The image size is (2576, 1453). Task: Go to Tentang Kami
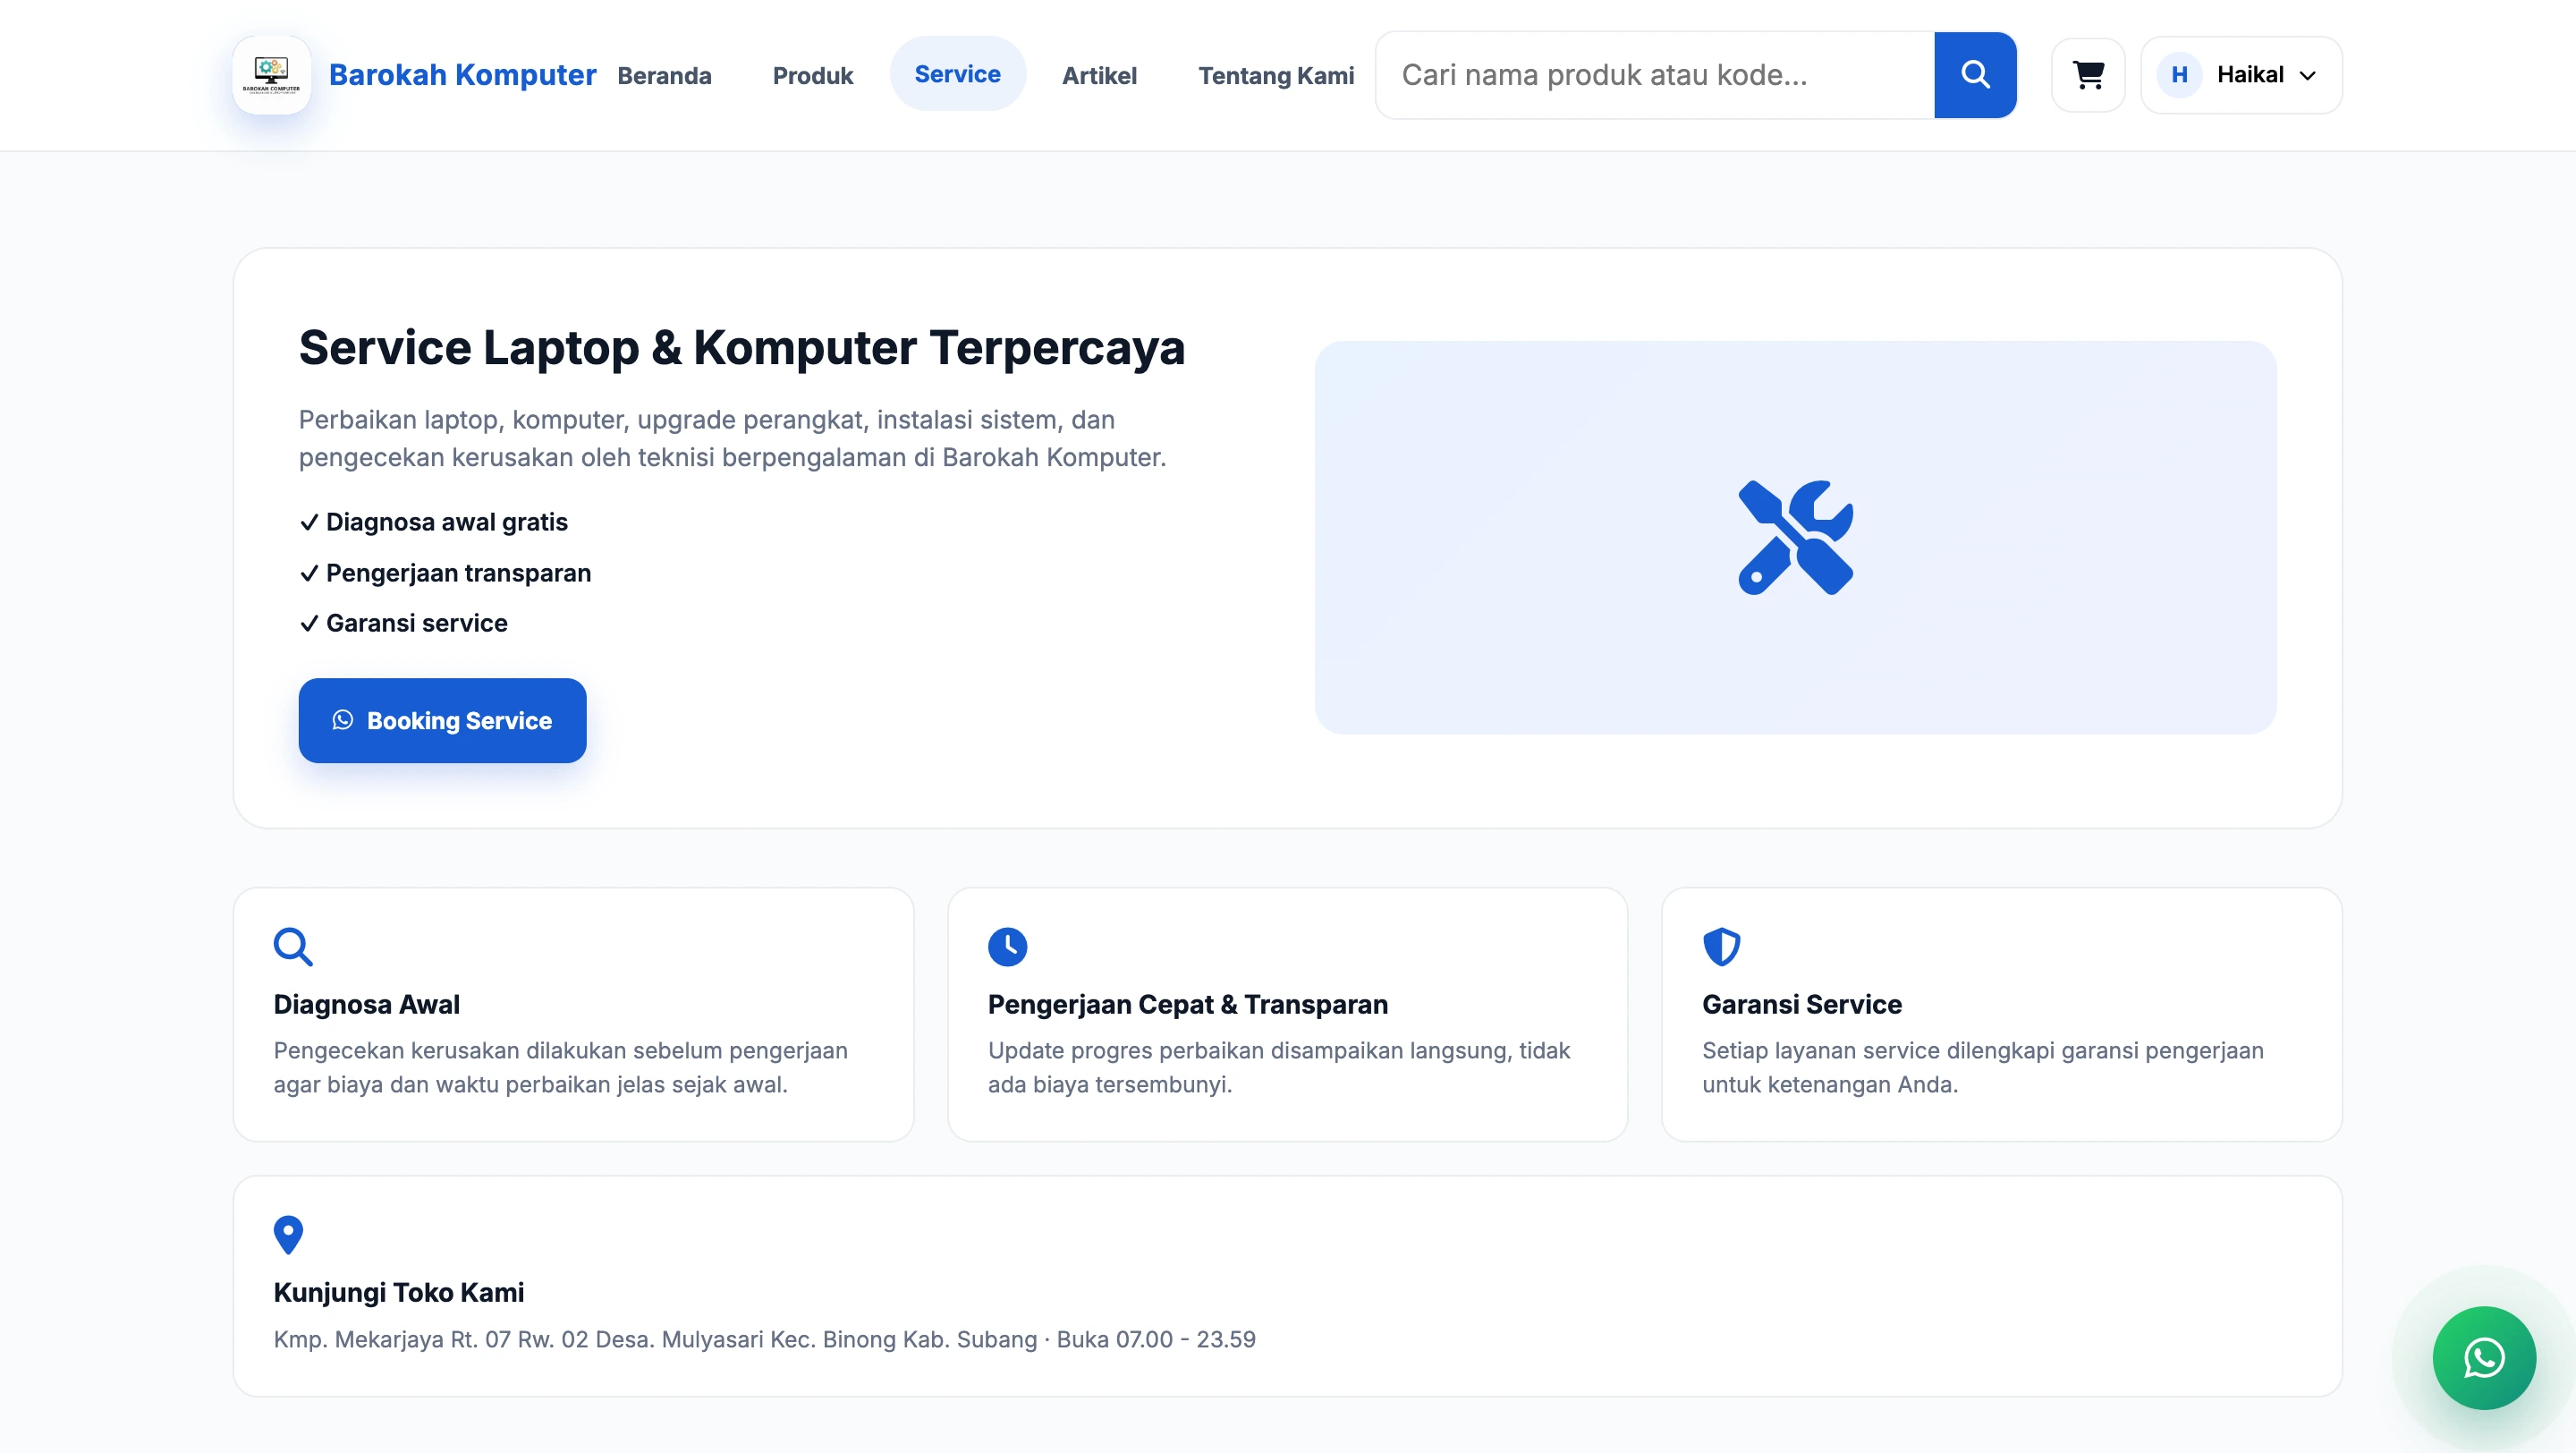tap(1276, 75)
